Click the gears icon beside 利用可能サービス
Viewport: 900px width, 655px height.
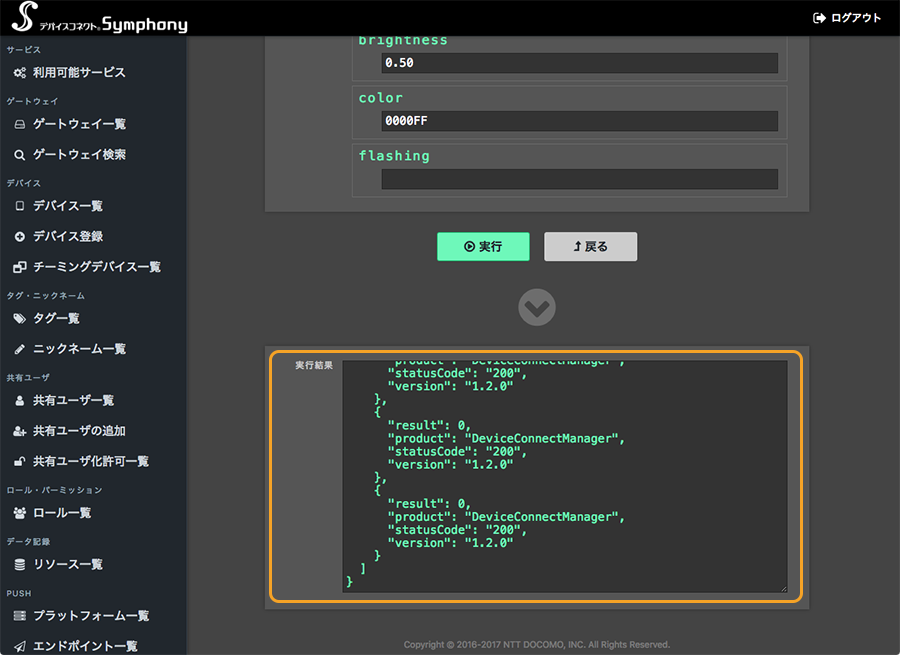pos(20,72)
